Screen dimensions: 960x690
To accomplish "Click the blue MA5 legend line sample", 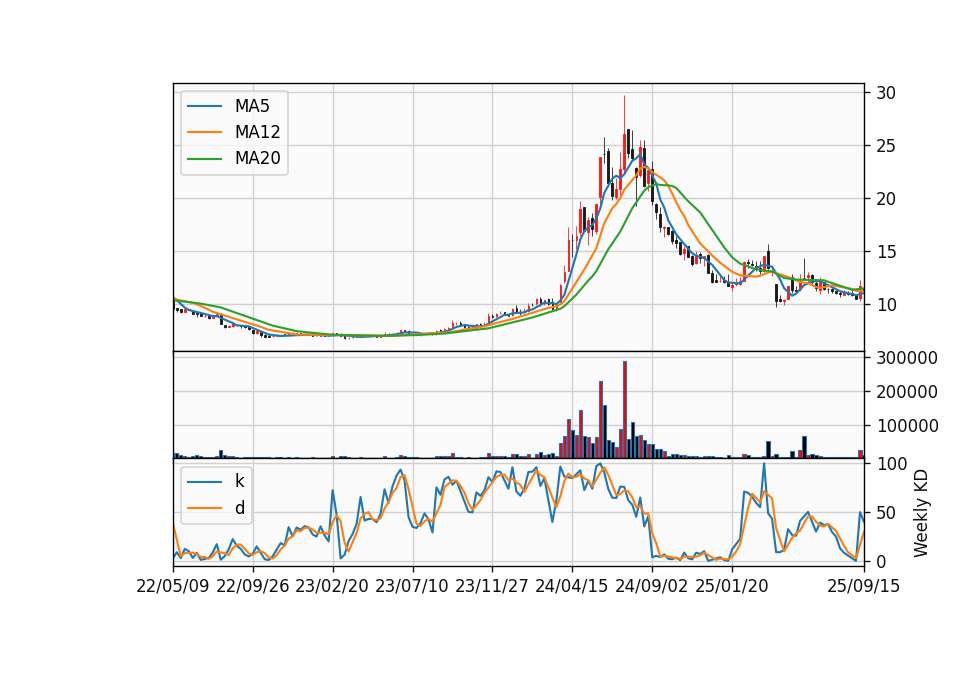I will [204, 106].
